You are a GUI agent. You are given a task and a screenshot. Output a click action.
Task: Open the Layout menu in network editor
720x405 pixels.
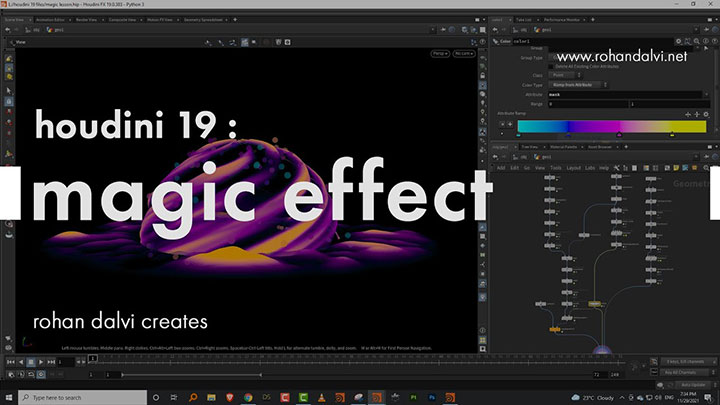click(574, 168)
